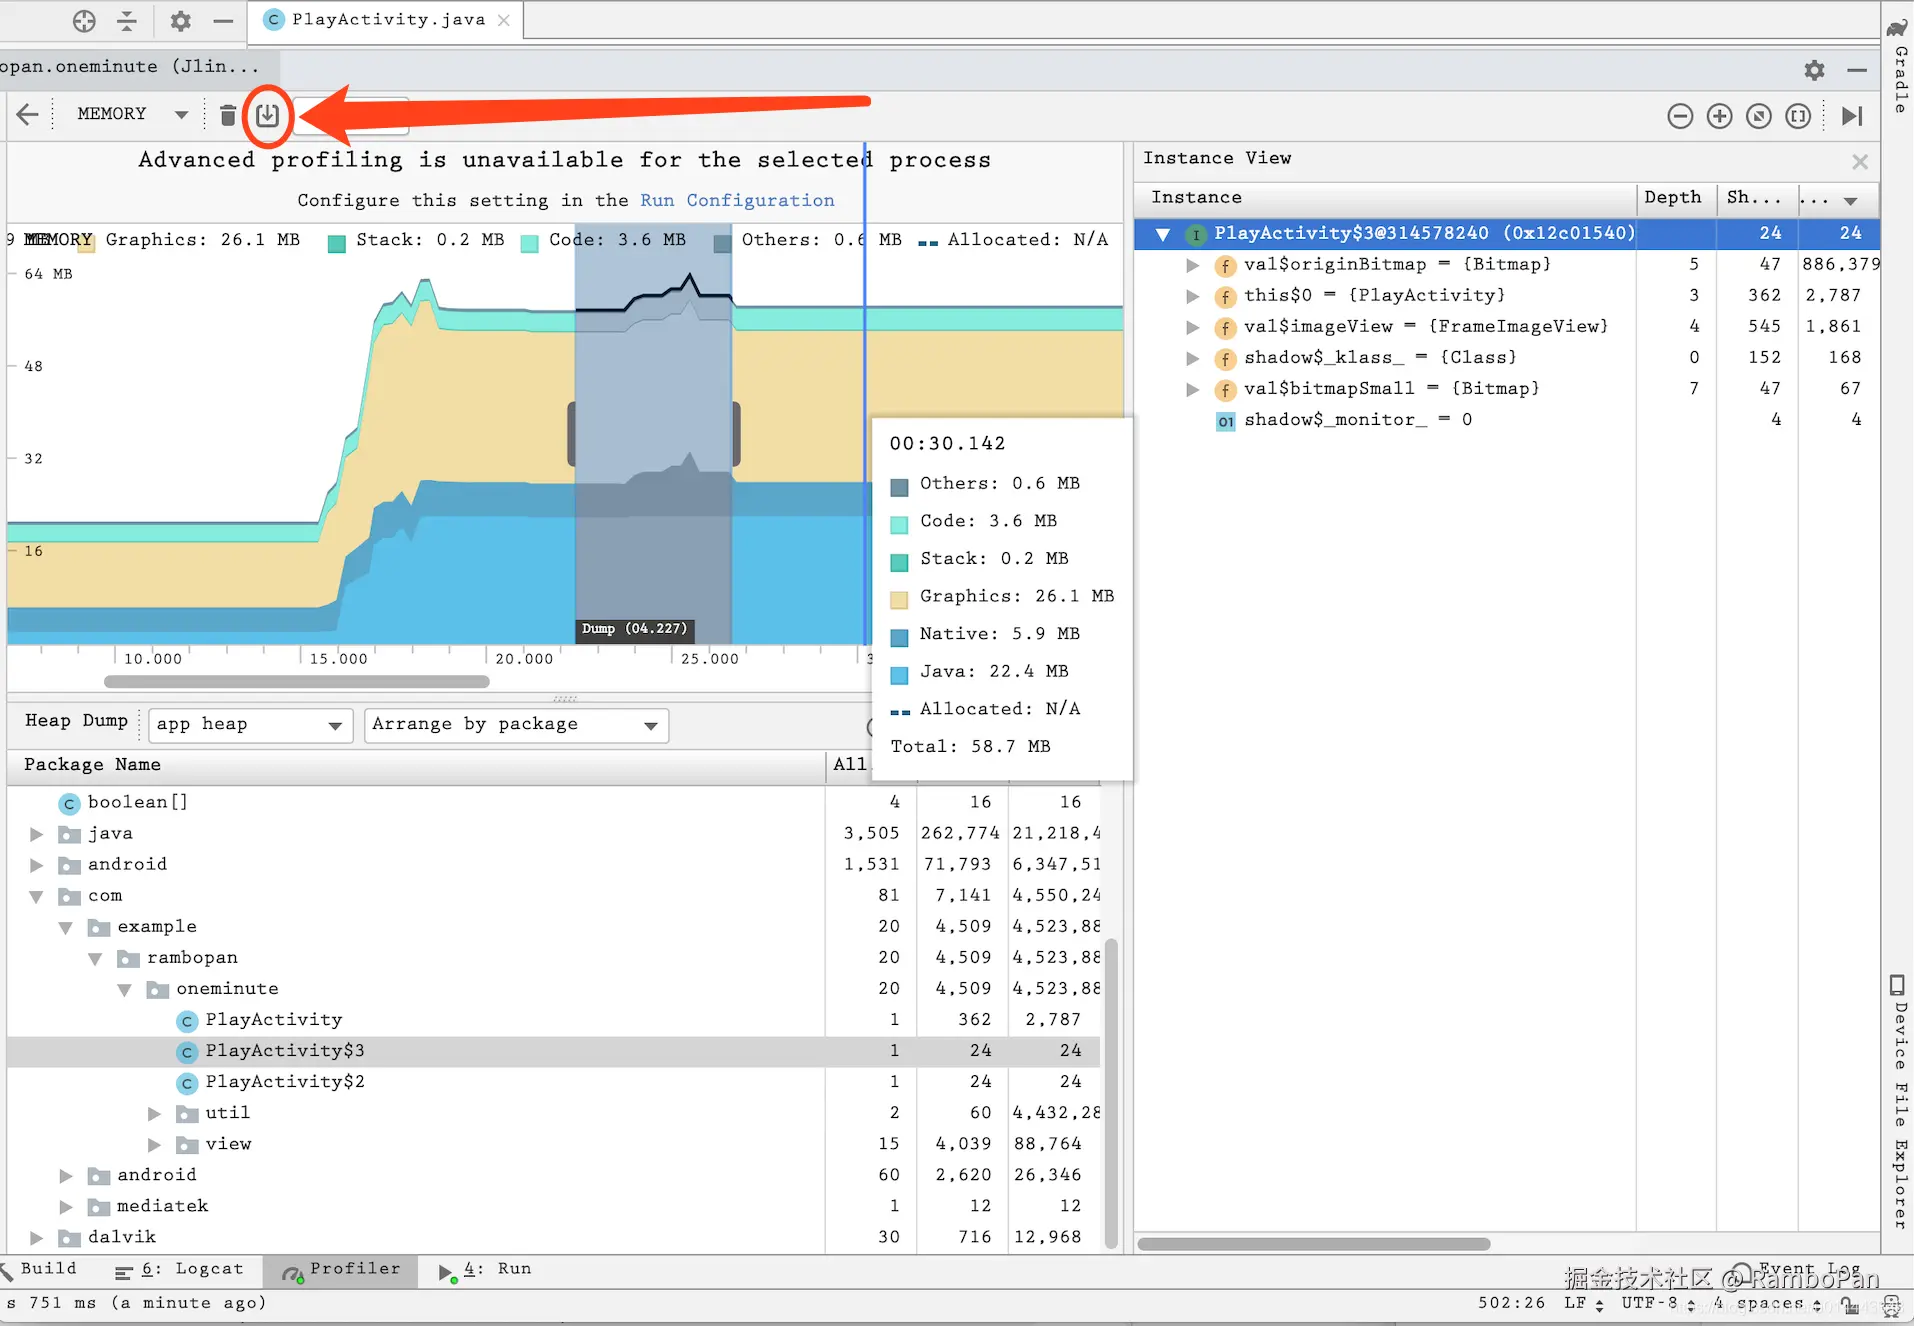Expand the val$imageView field
This screenshot has width=1914, height=1326.
[x=1192, y=327]
